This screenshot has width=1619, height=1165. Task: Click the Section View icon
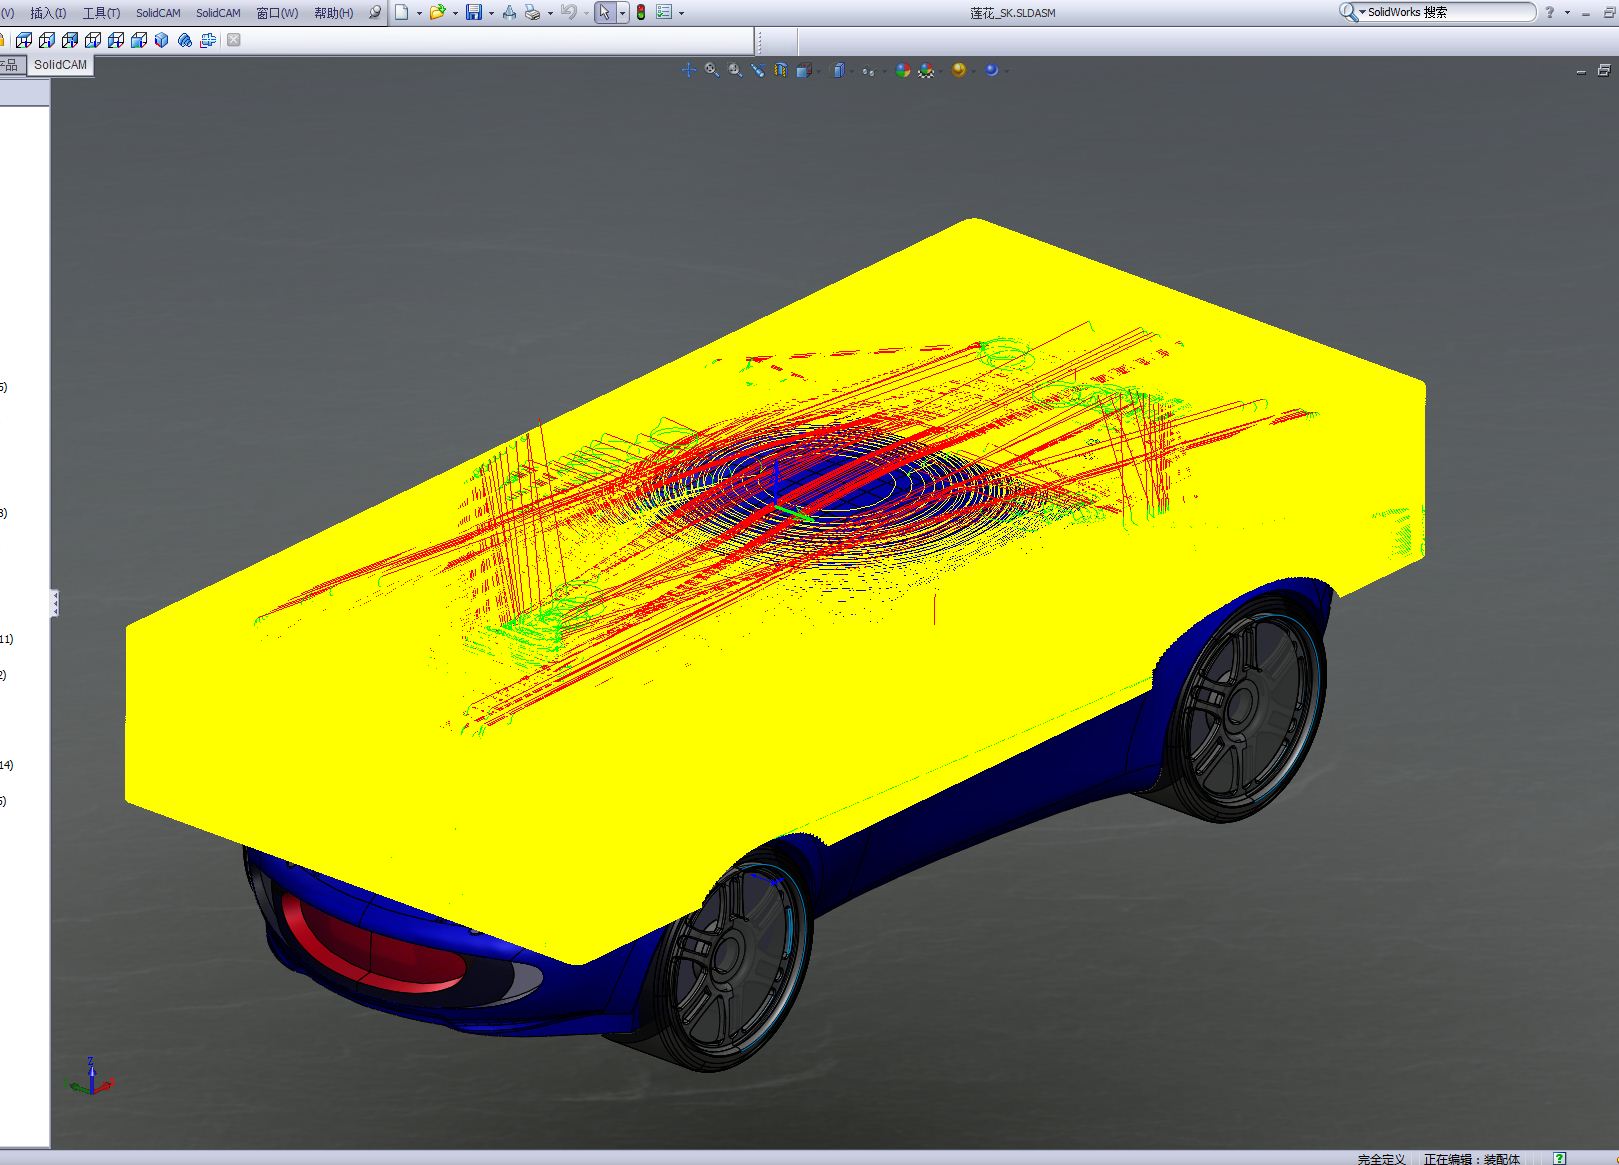click(x=781, y=70)
